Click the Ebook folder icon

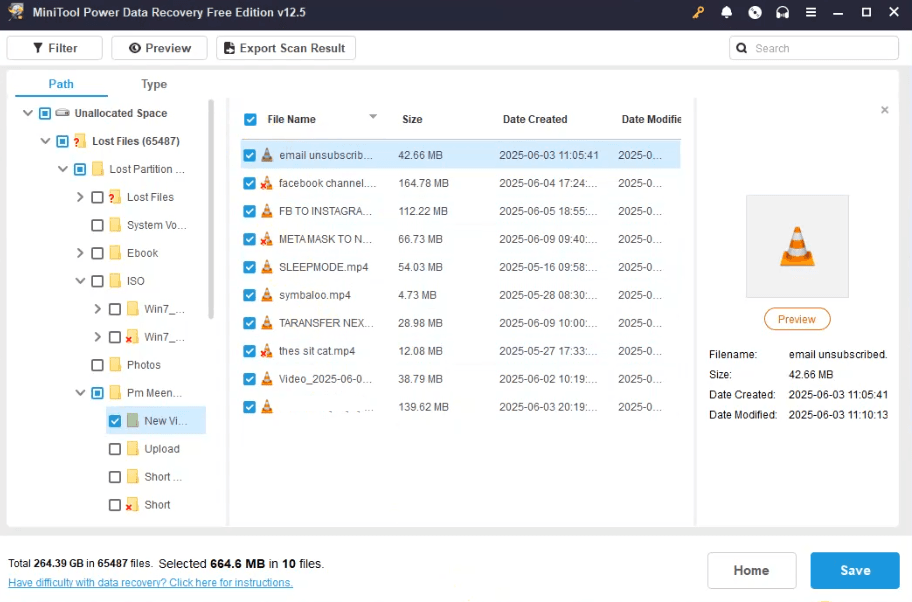[x=115, y=253]
